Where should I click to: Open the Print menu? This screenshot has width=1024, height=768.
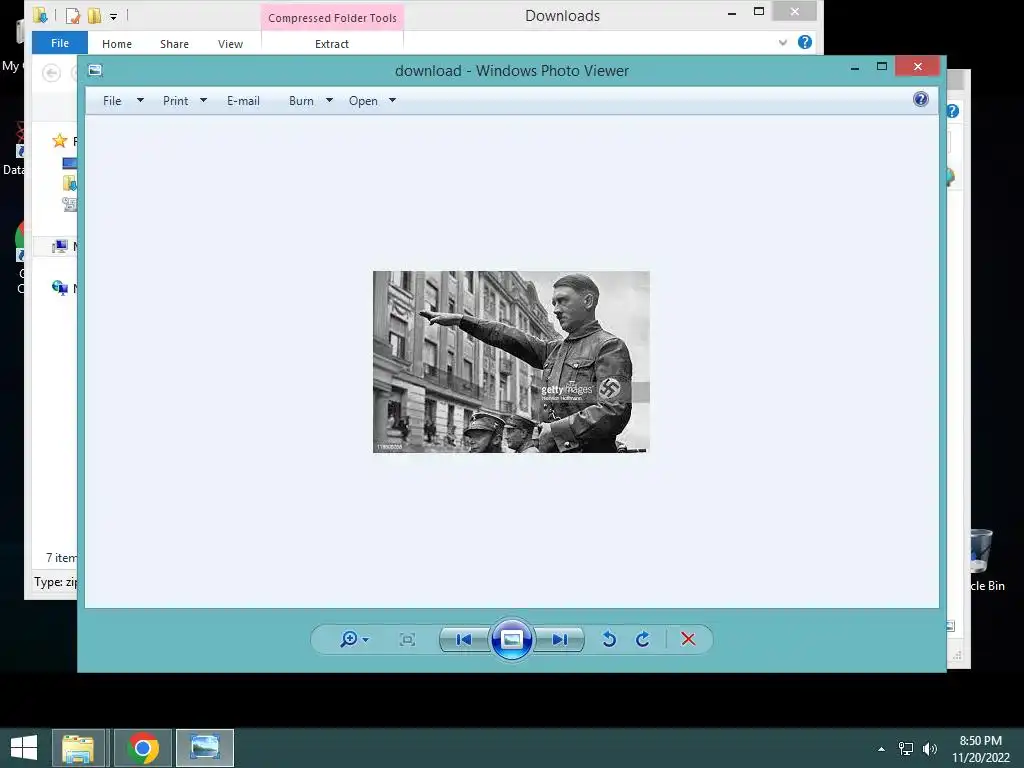[176, 101]
